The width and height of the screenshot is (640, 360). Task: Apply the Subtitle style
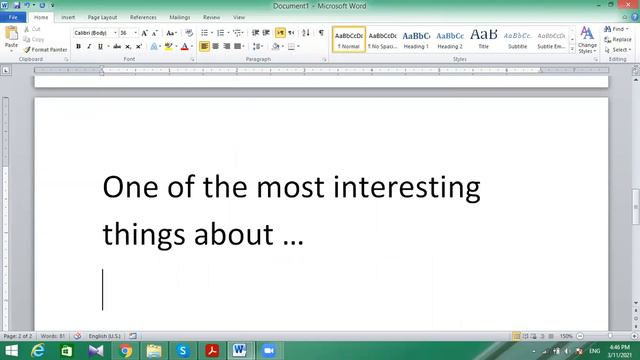pyautogui.click(x=518, y=40)
